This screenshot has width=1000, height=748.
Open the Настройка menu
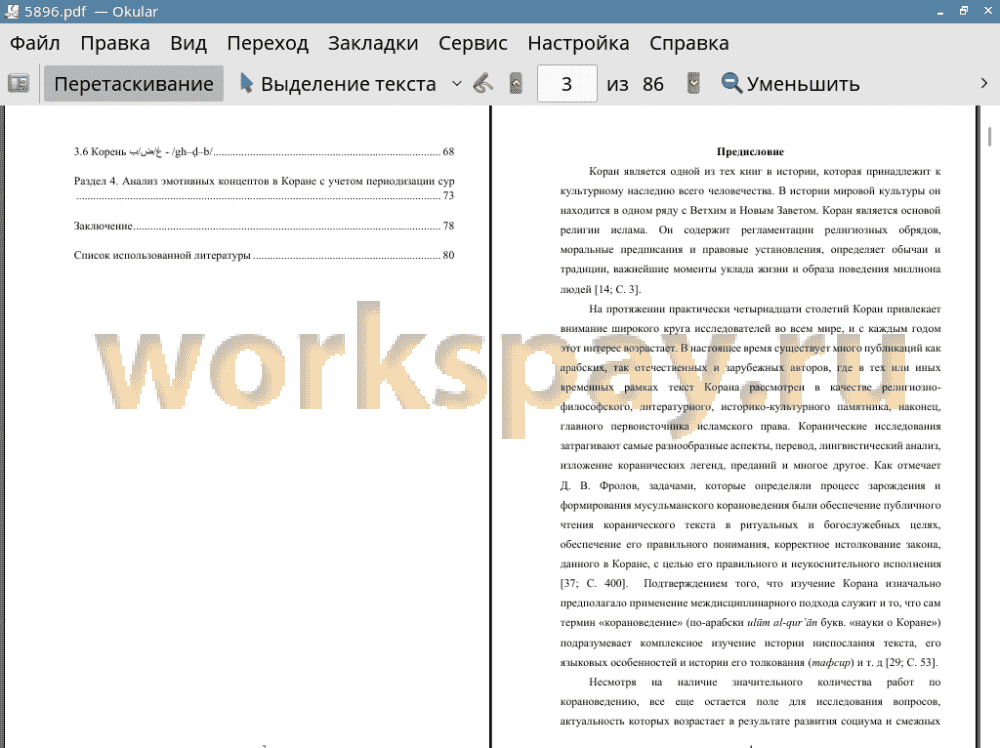tap(578, 43)
